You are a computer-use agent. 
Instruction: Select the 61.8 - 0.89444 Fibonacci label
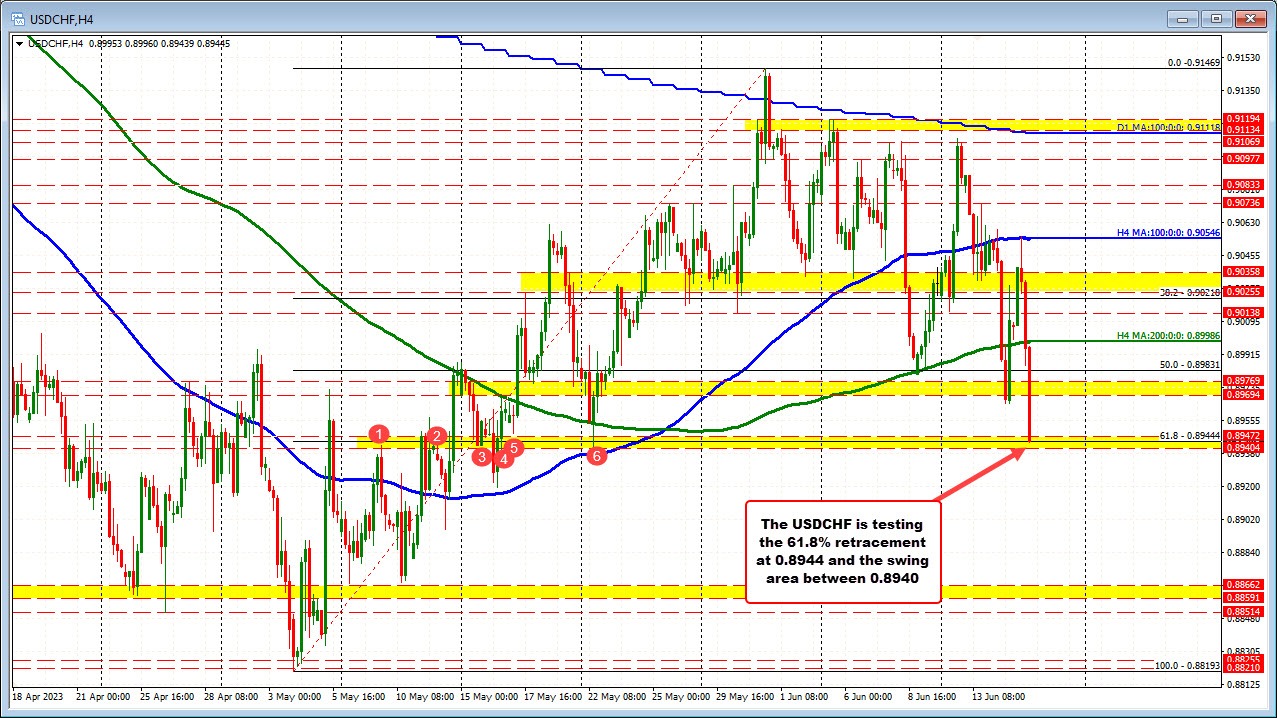click(x=1189, y=436)
